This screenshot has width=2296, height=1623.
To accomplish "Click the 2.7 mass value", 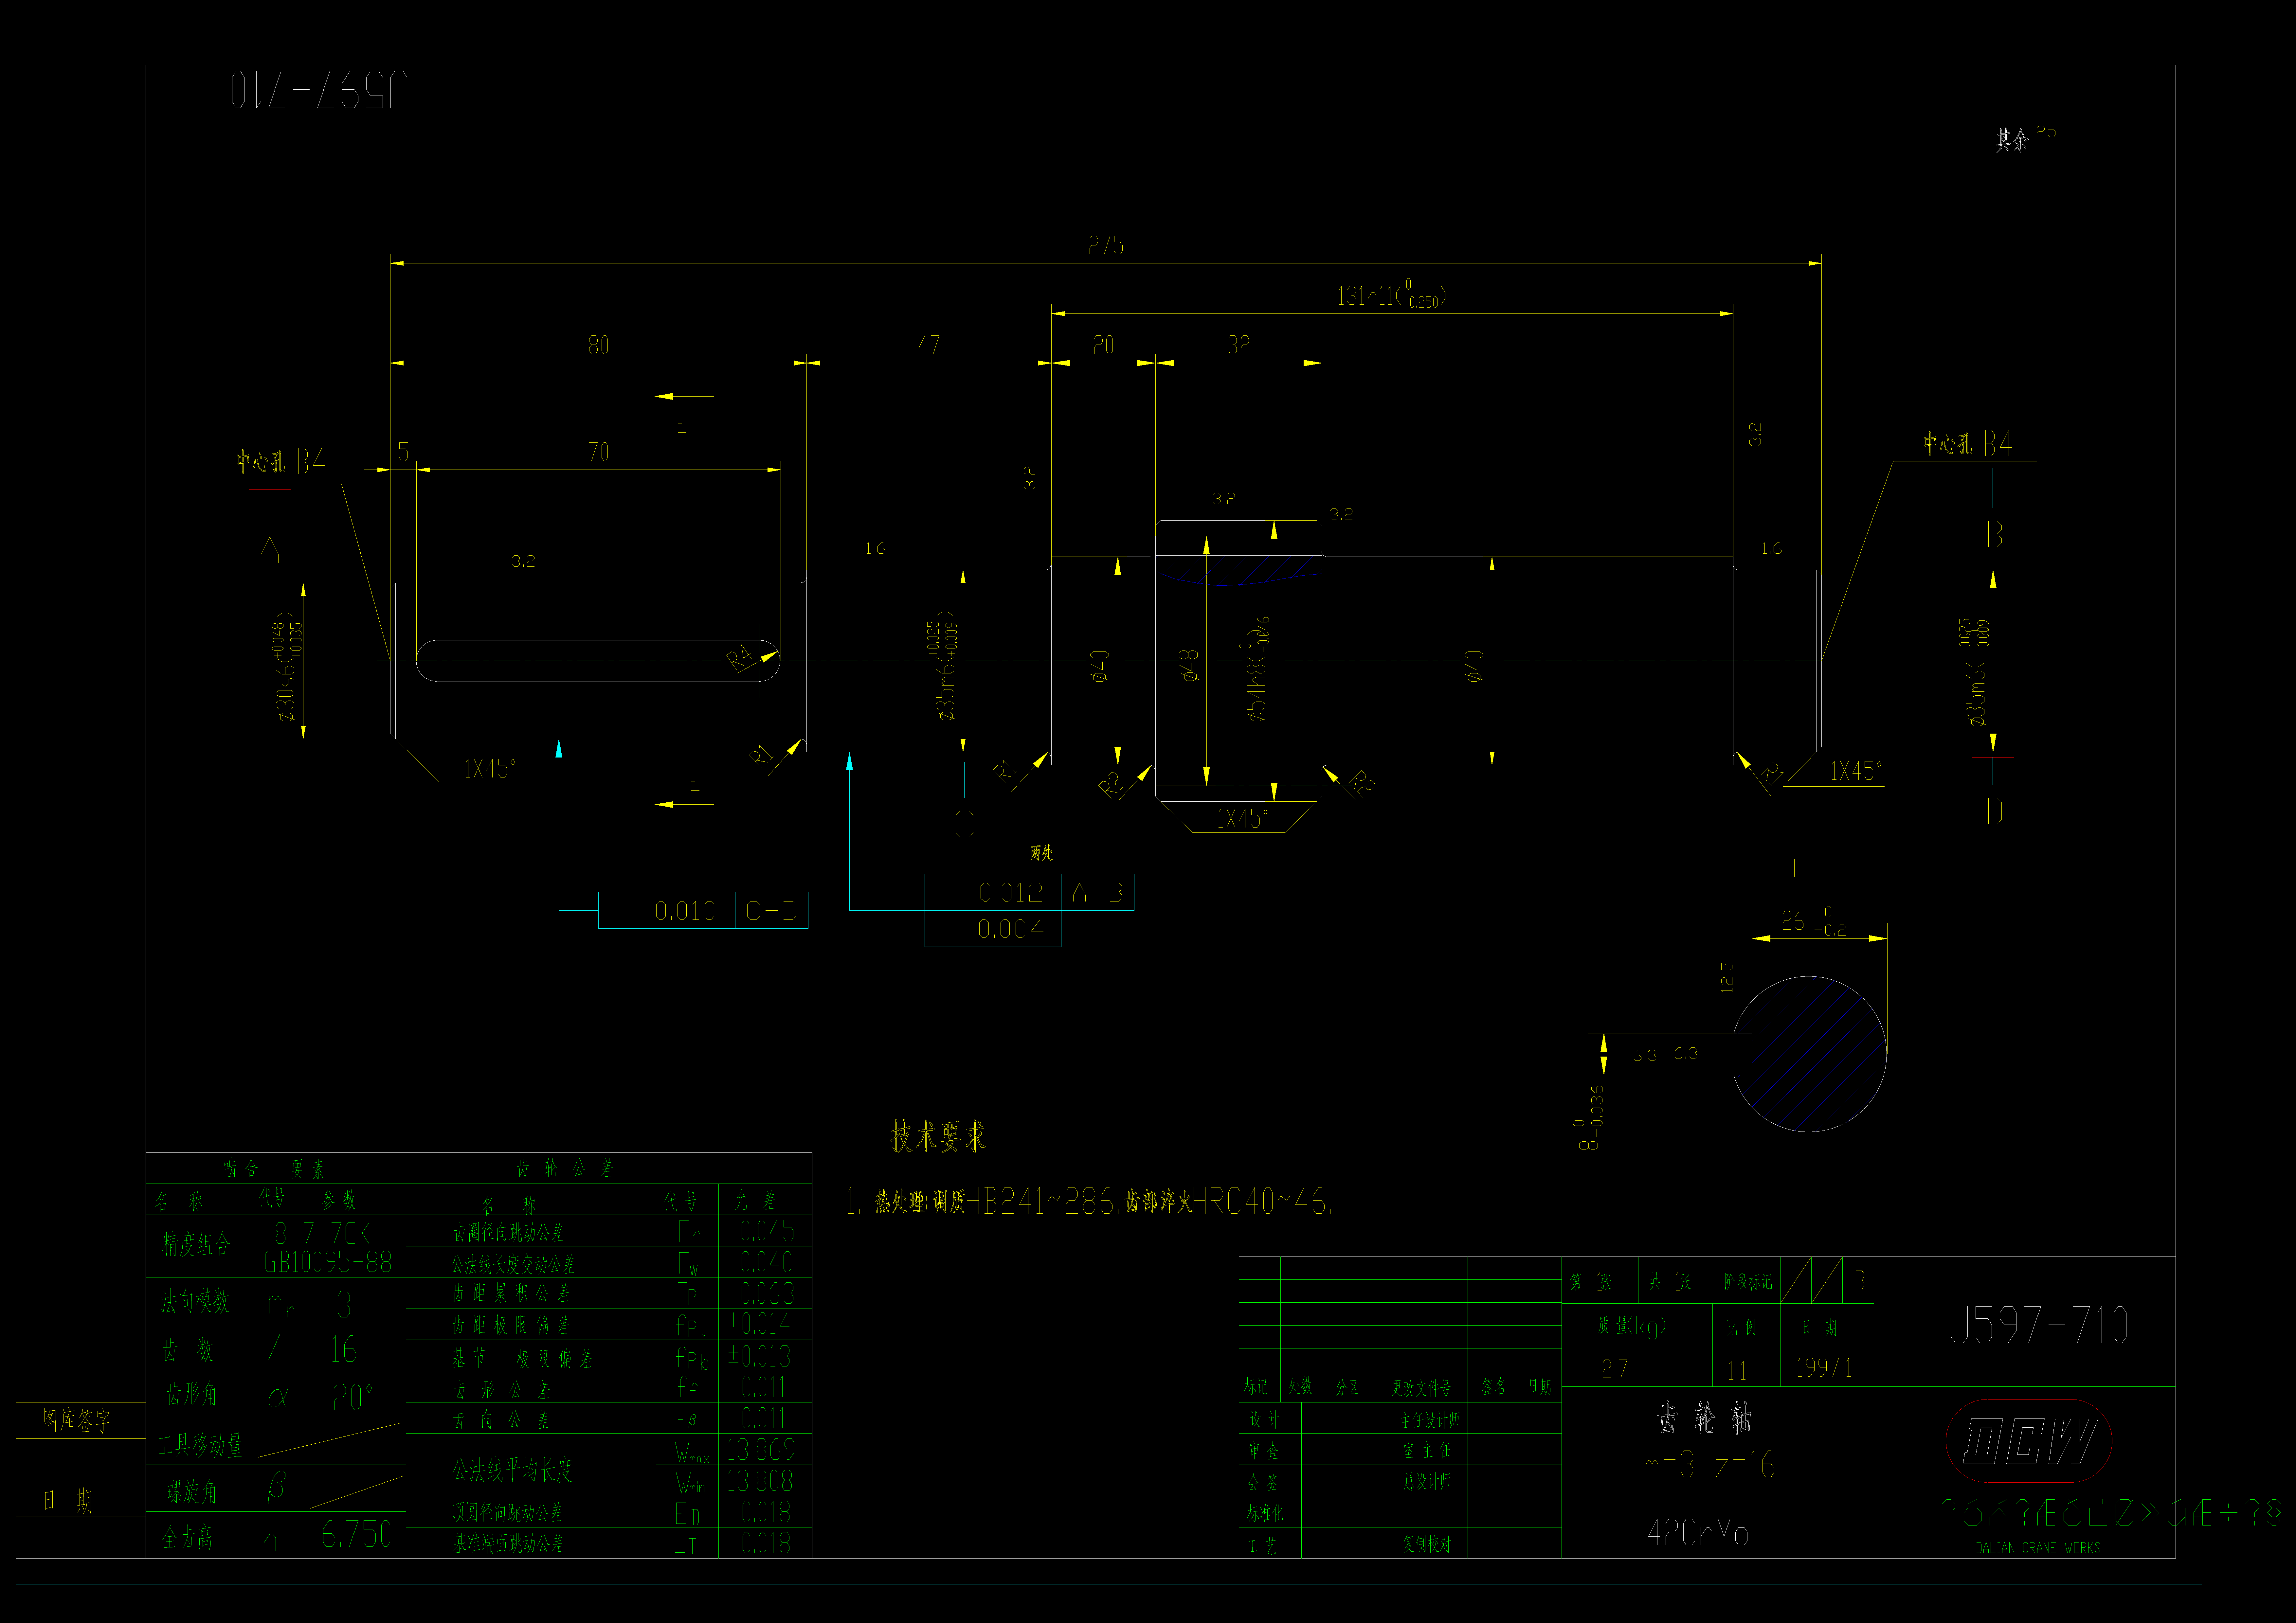I will (1614, 1369).
